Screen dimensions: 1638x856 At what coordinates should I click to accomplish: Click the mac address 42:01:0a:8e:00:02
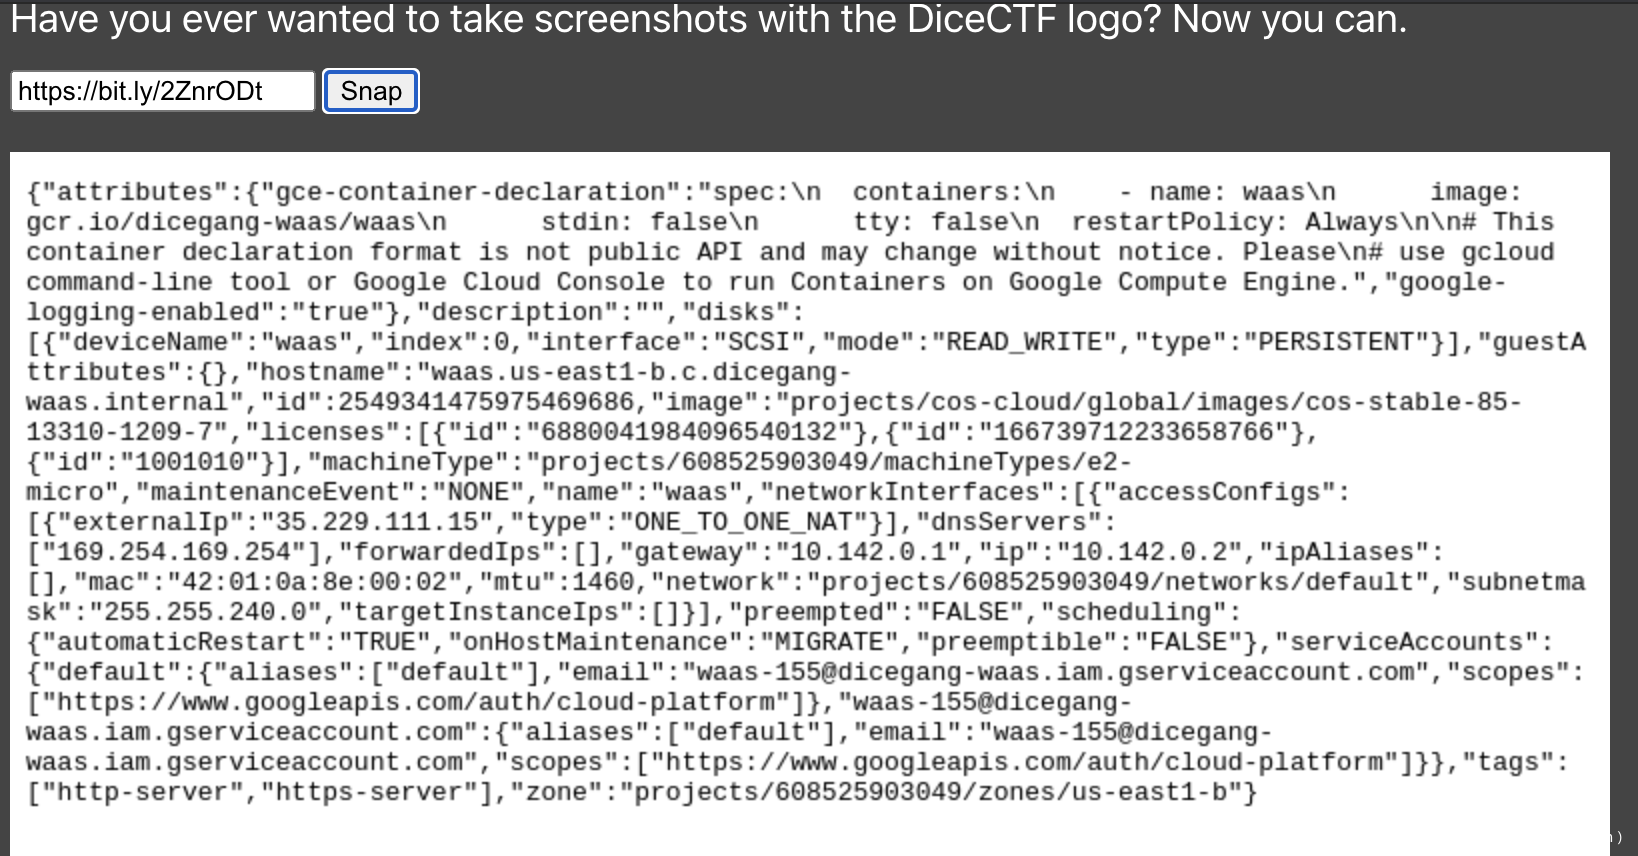click(316, 582)
